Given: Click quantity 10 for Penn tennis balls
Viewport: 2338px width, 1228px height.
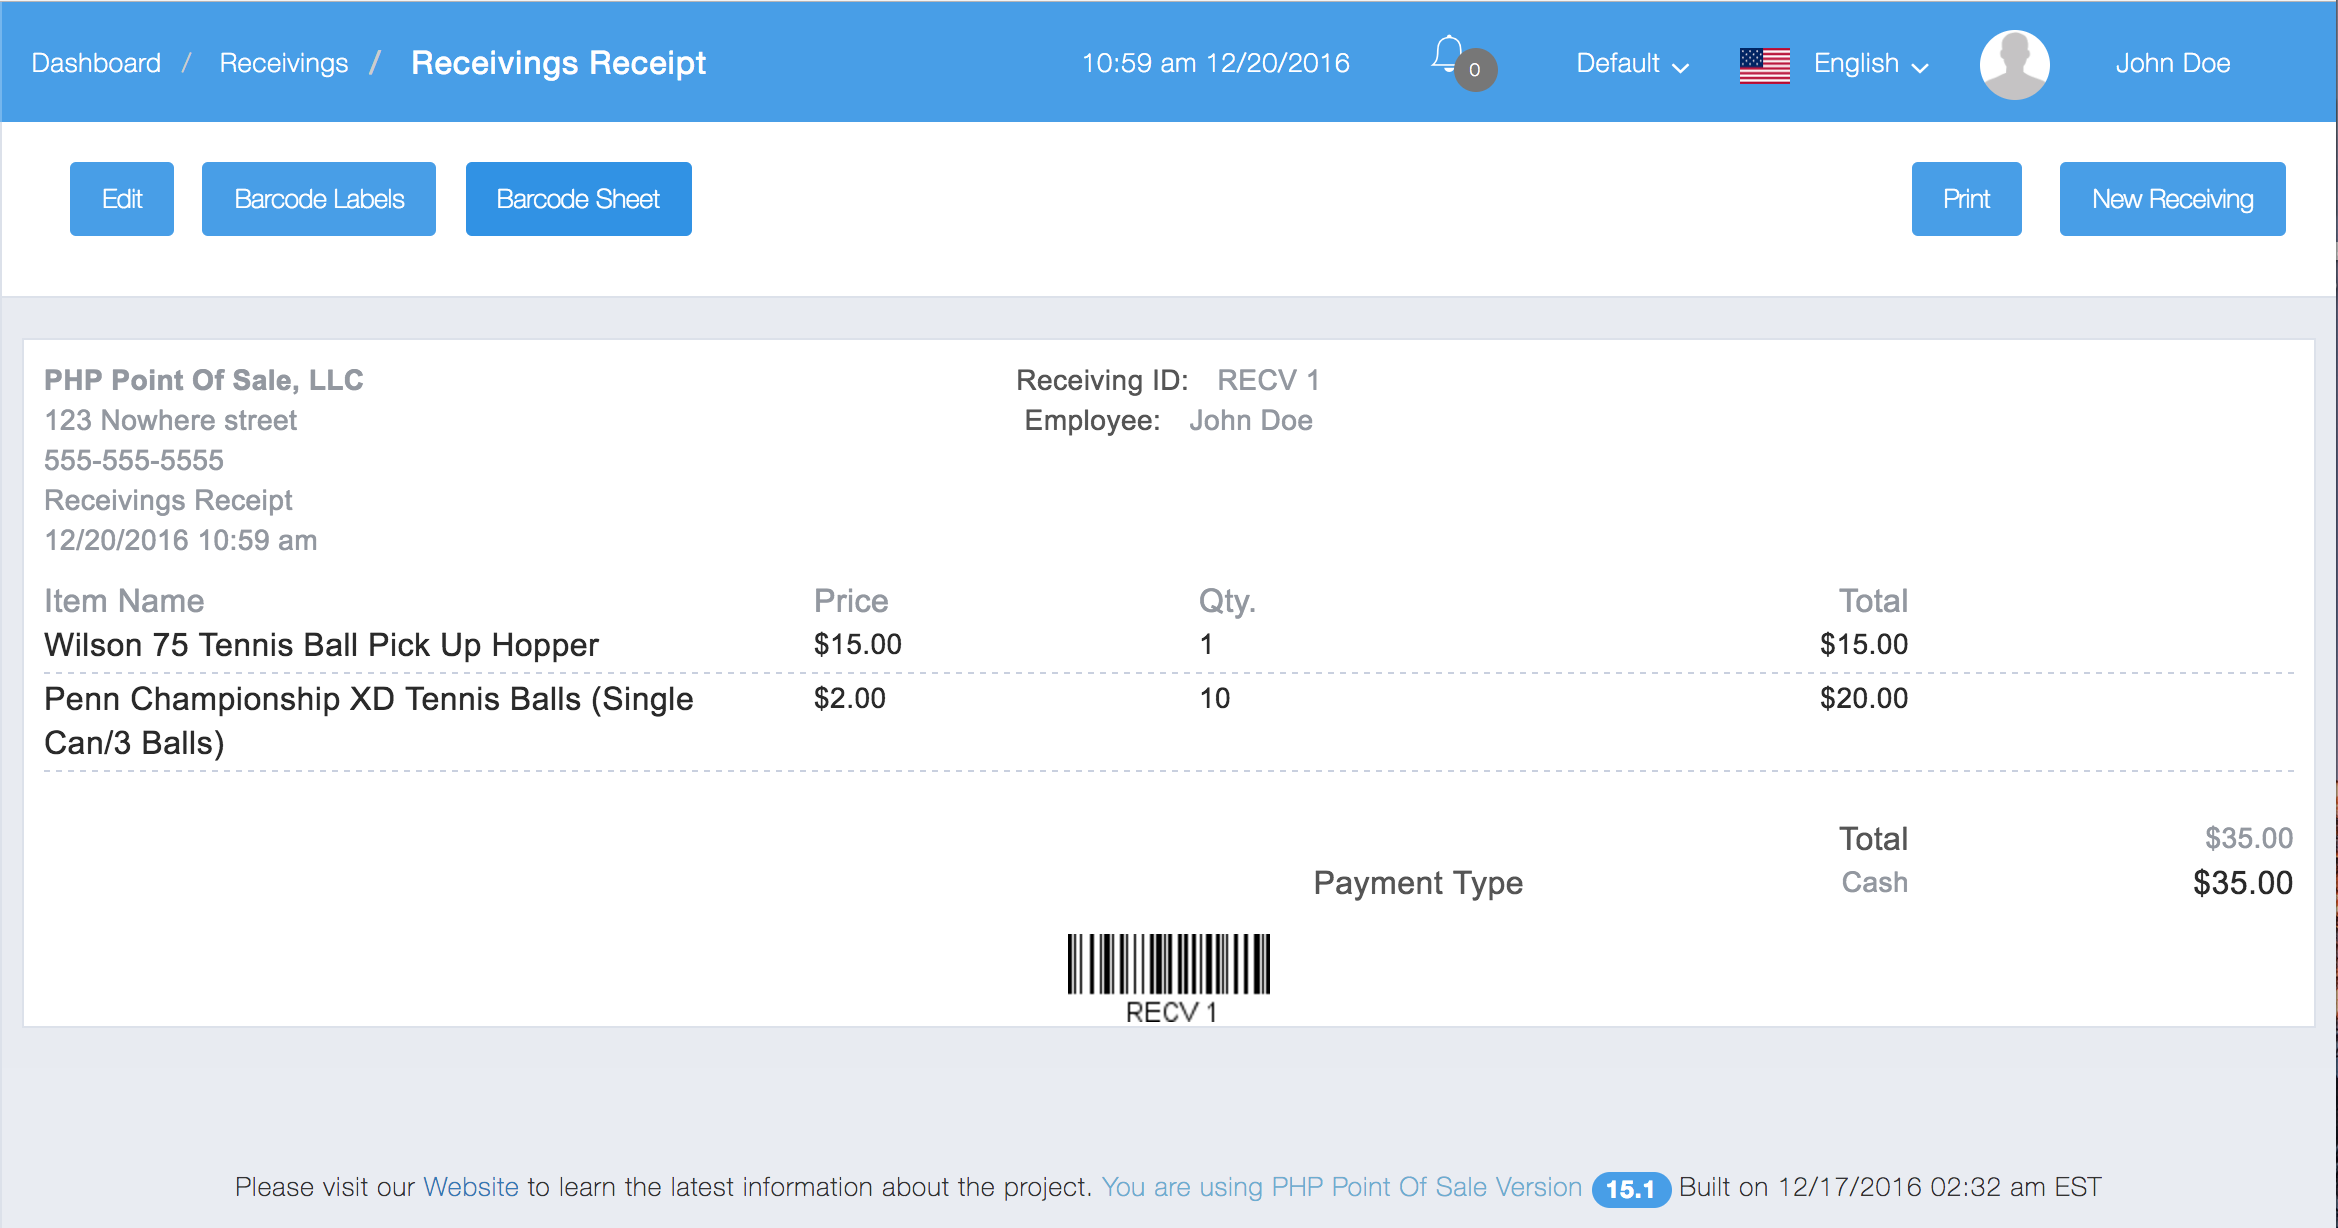Looking at the screenshot, I should [x=1215, y=698].
